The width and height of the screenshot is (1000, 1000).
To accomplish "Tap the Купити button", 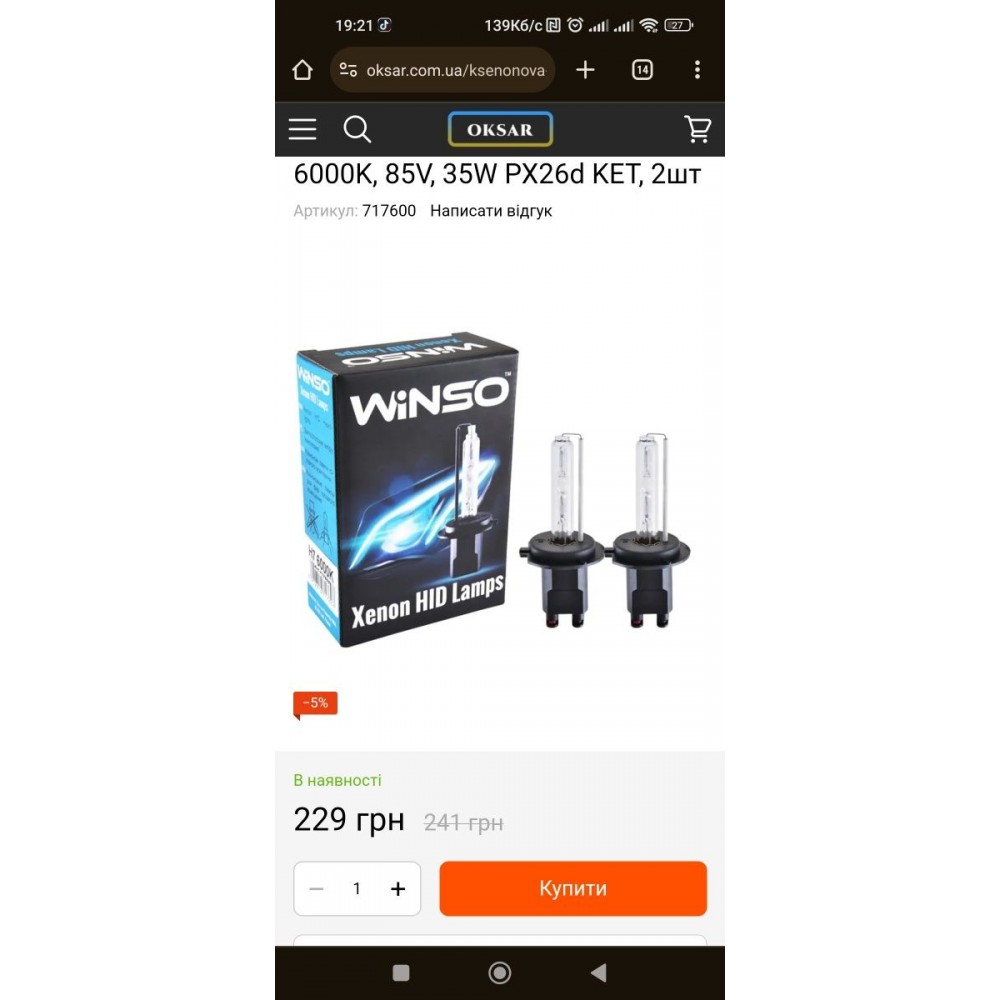I will click(573, 888).
